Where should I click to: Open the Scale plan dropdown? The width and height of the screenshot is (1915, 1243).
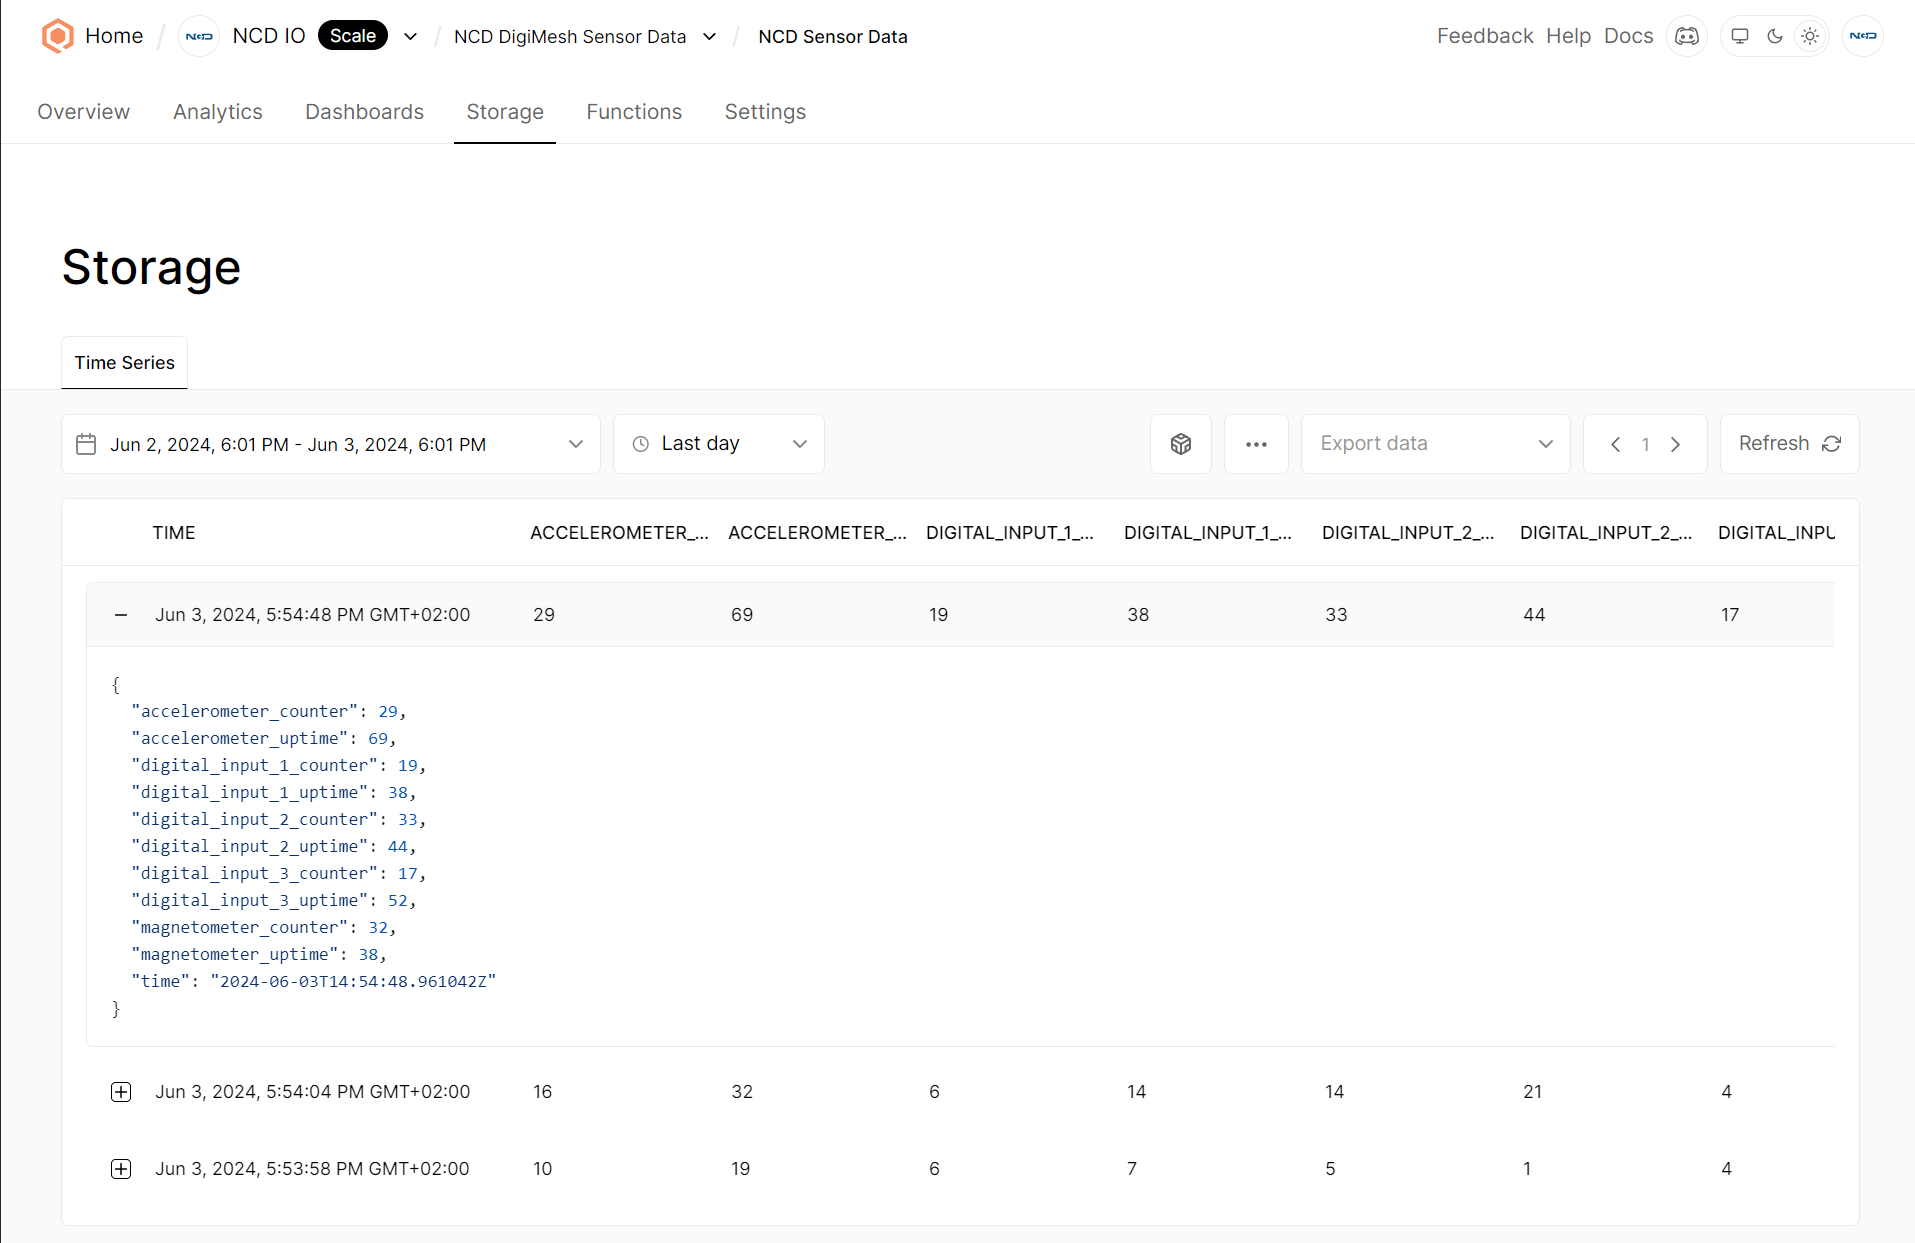pyautogui.click(x=410, y=36)
